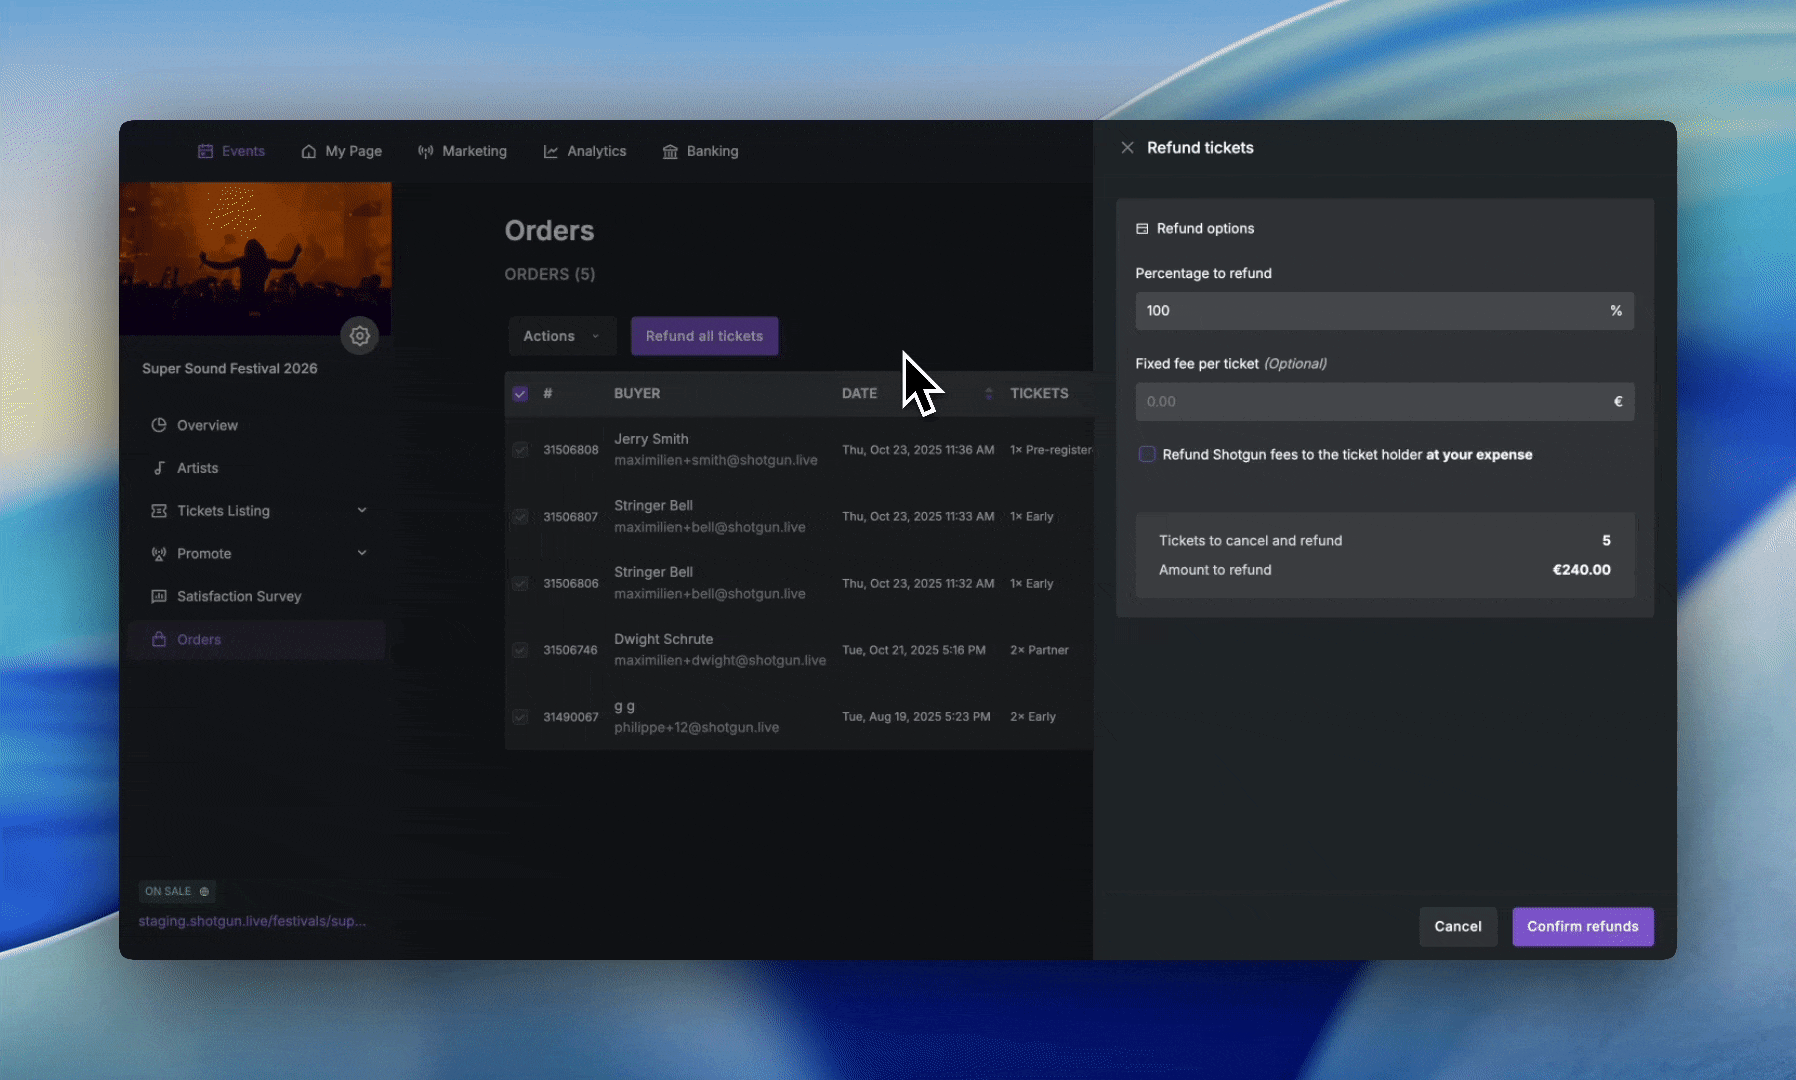This screenshot has height=1080, width=1796.
Task: Toggle checkbox for order 31506808
Action: pyautogui.click(x=520, y=450)
